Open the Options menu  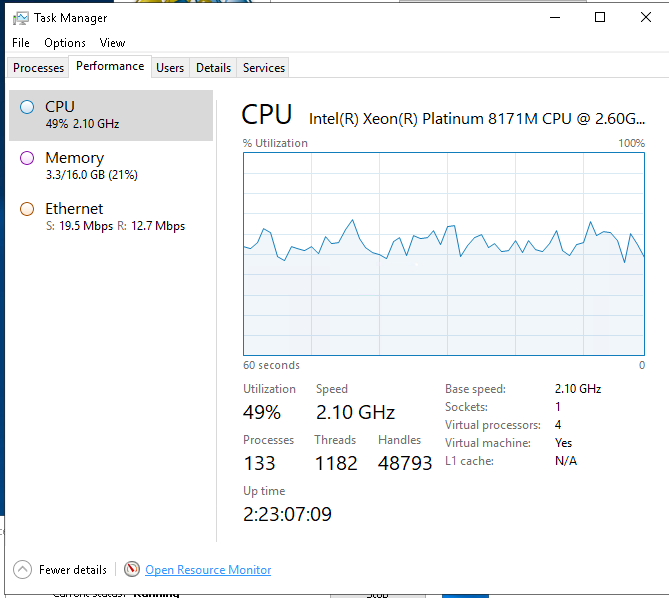pos(65,43)
